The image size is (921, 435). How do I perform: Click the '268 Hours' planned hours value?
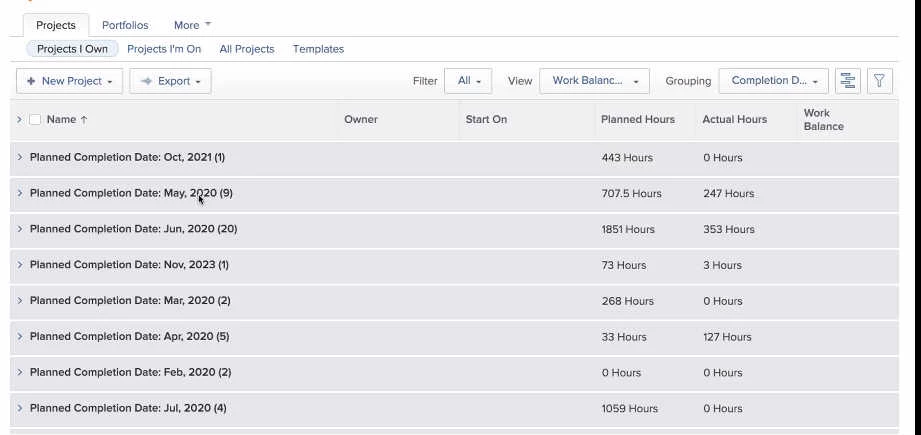[x=627, y=301]
